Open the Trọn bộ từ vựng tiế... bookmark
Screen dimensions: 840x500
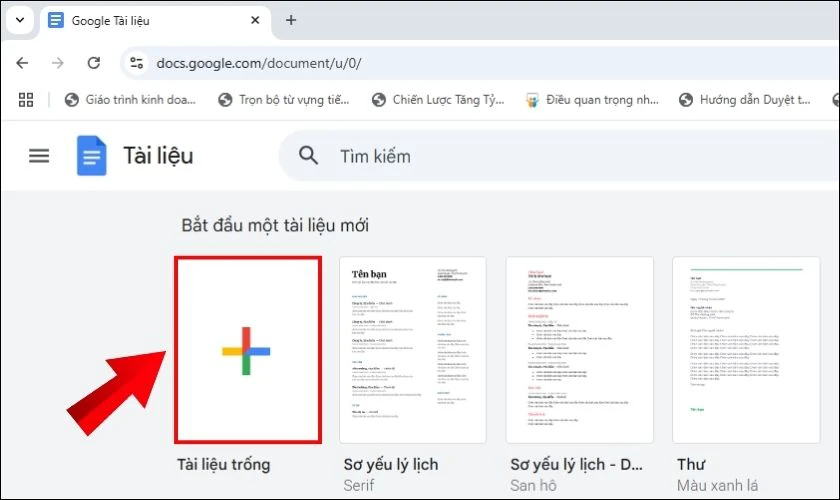[x=284, y=100]
